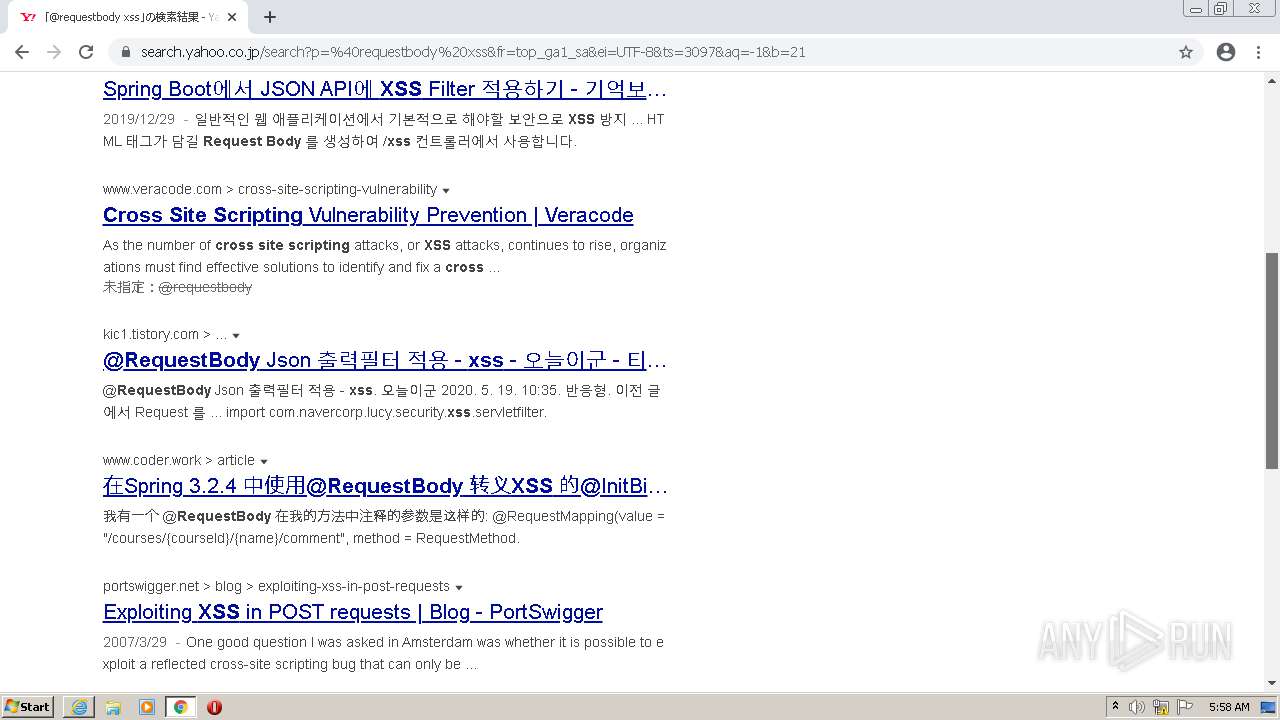Close the Yahoo search results tab
The width and height of the screenshot is (1280, 720).
(233, 17)
